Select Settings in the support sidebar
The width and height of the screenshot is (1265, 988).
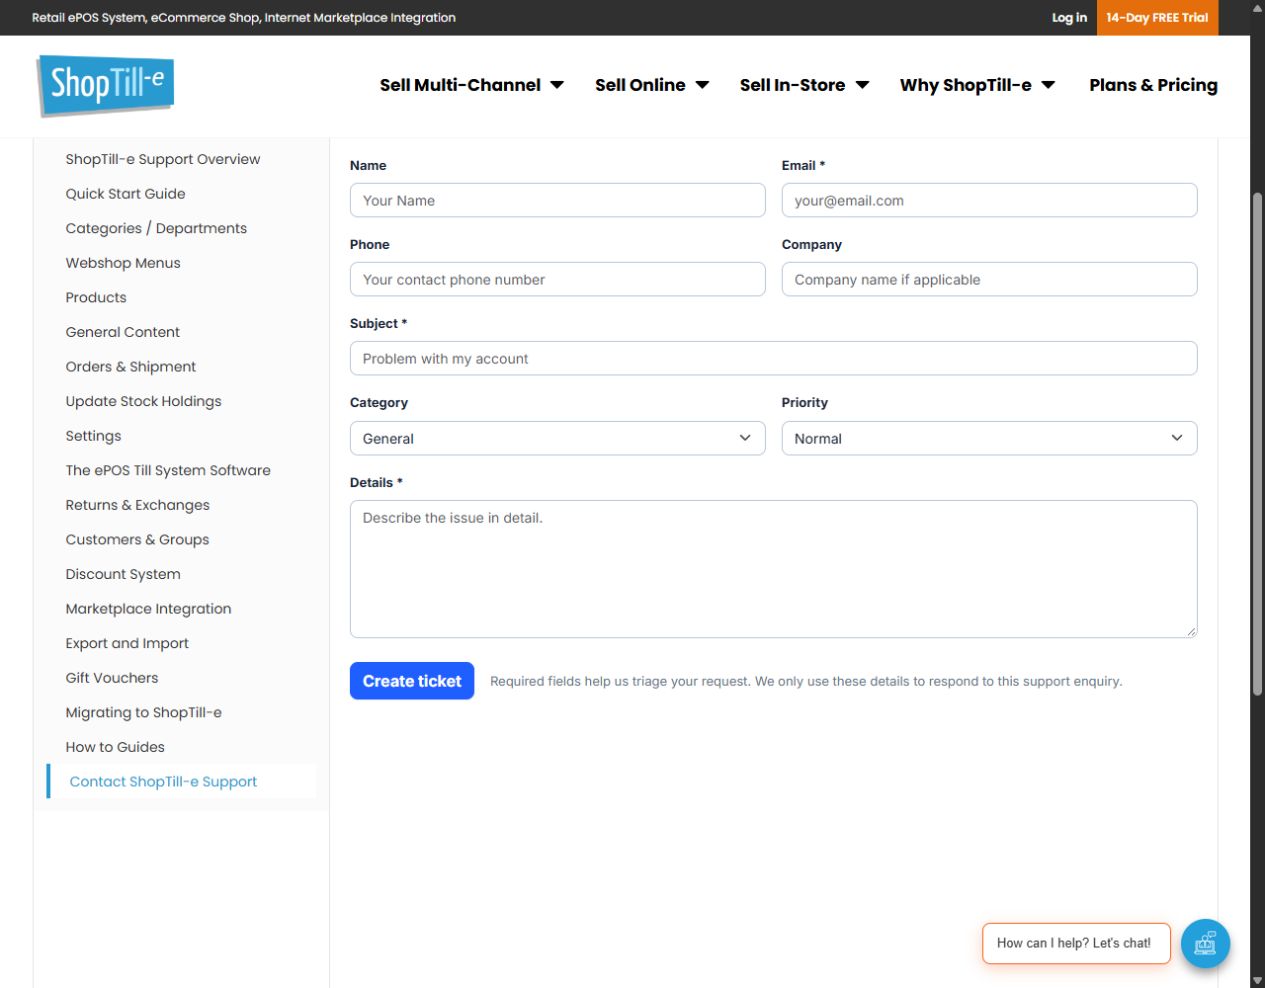click(93, 436)
